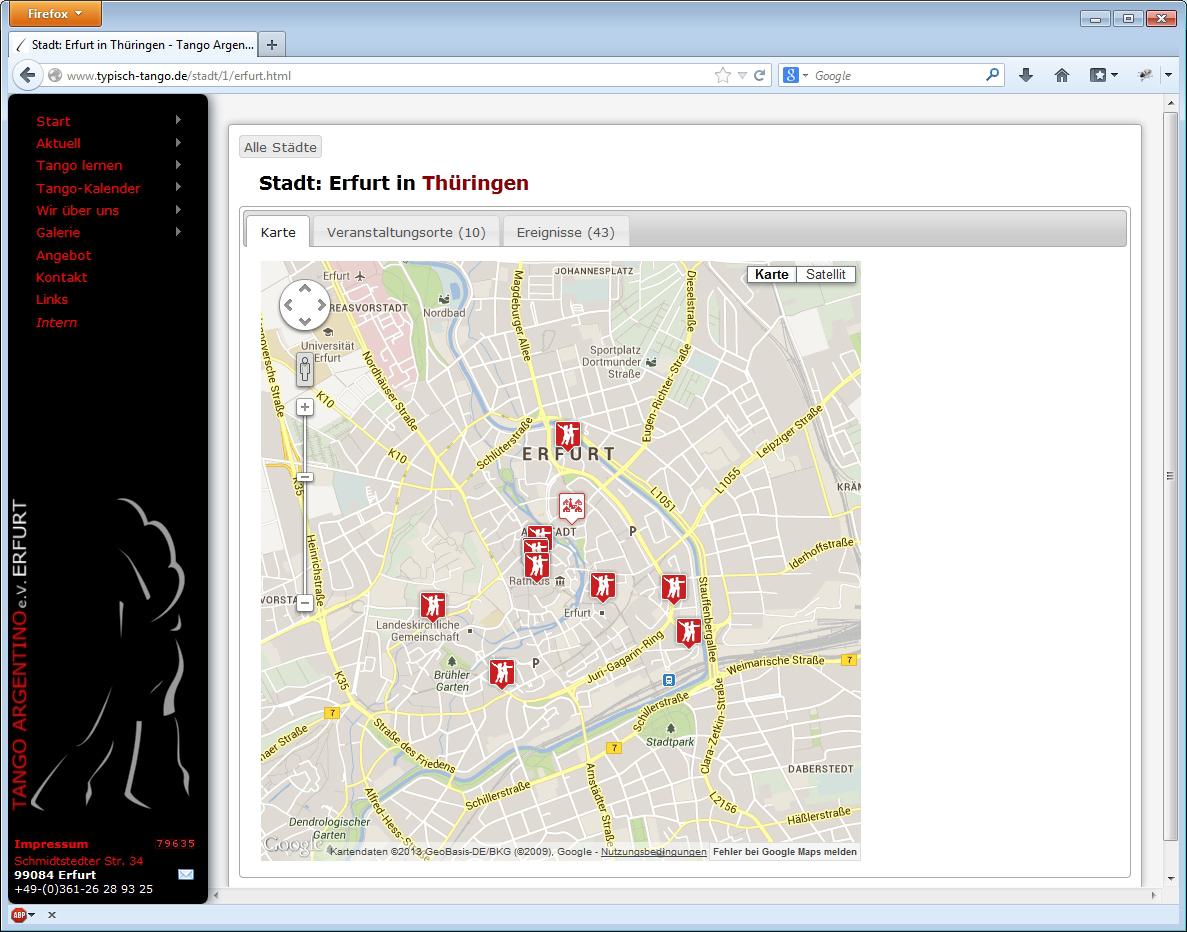Open the Firefox home page icon

click(1062, 75)
